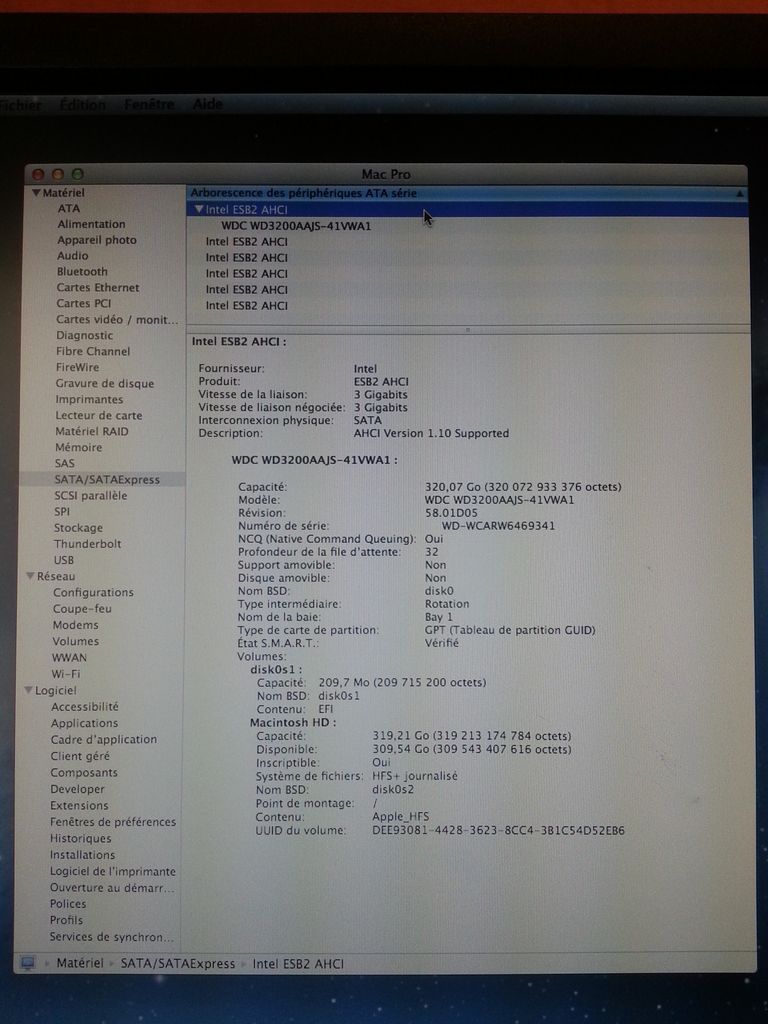
Task: Select Thunderbolt in the sidebar
Action: 88,543
